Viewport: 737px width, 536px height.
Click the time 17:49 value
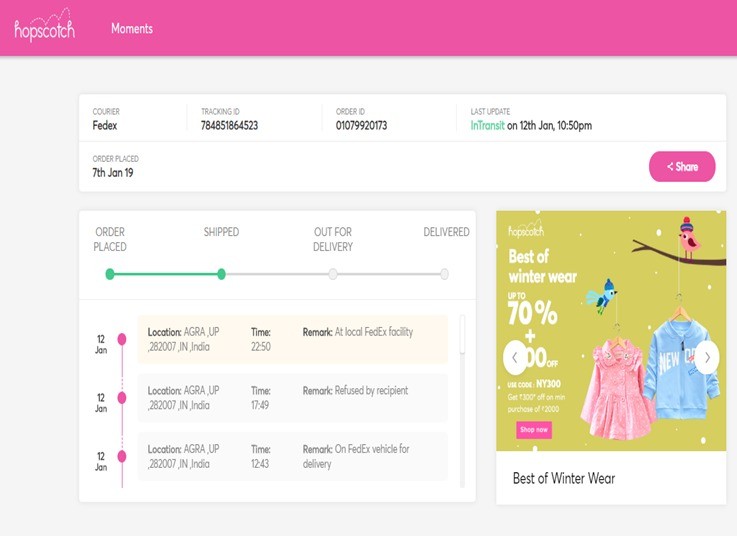coord(260,405)
